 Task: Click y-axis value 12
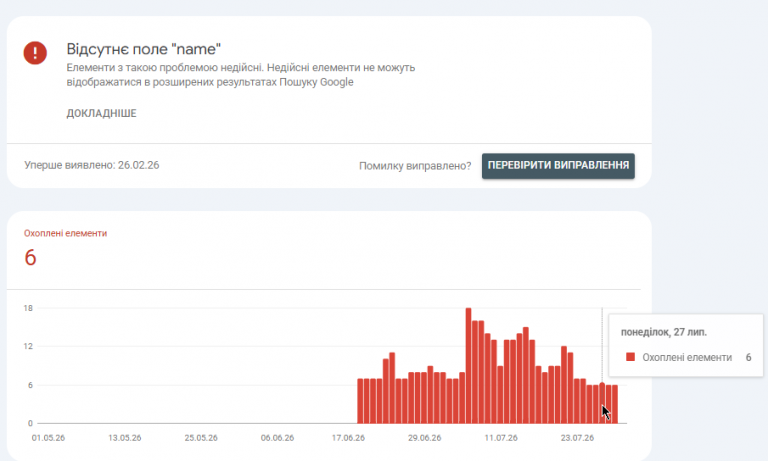28,346
